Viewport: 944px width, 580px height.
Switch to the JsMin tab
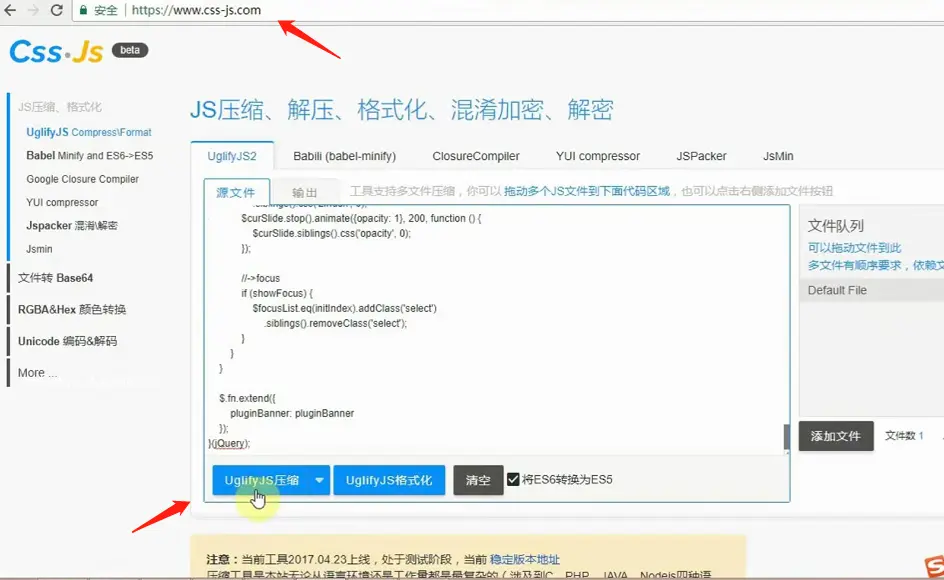pos(778,156)
